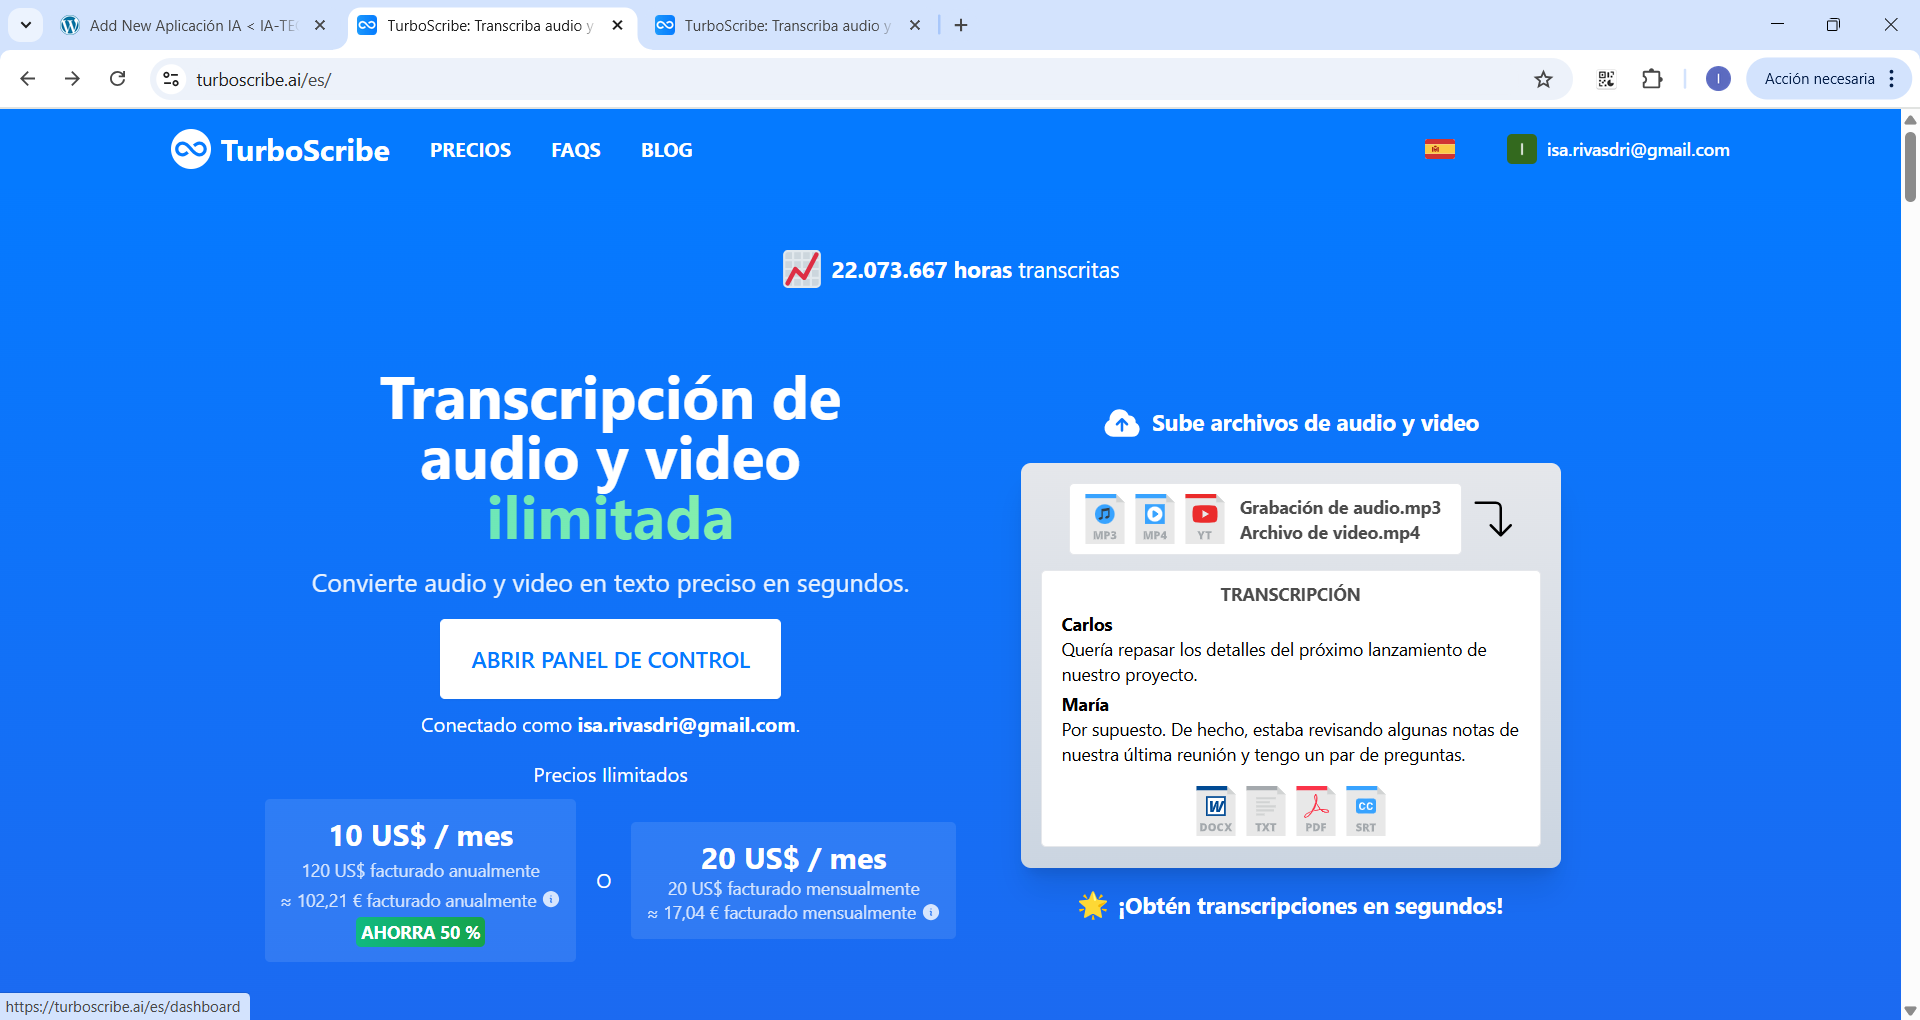This screenshot has height=1020, width=1920.
Task: Expand the browser tab search dropdown
Action: tap(26, 25)
